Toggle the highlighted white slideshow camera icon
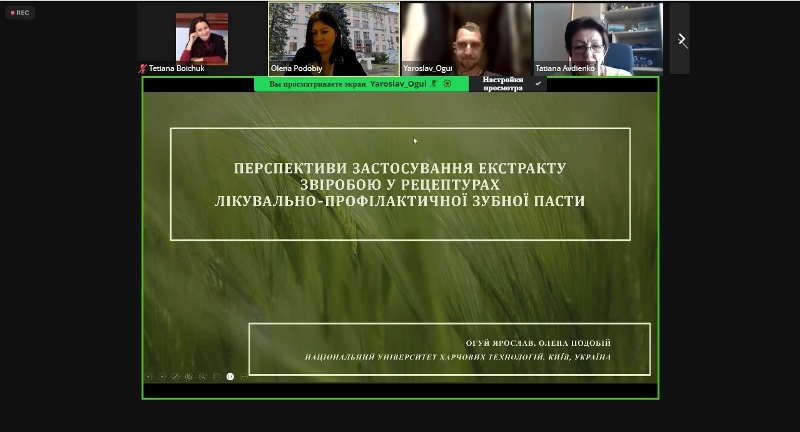Viewport: 800px width, 432px height. point(230,376)
